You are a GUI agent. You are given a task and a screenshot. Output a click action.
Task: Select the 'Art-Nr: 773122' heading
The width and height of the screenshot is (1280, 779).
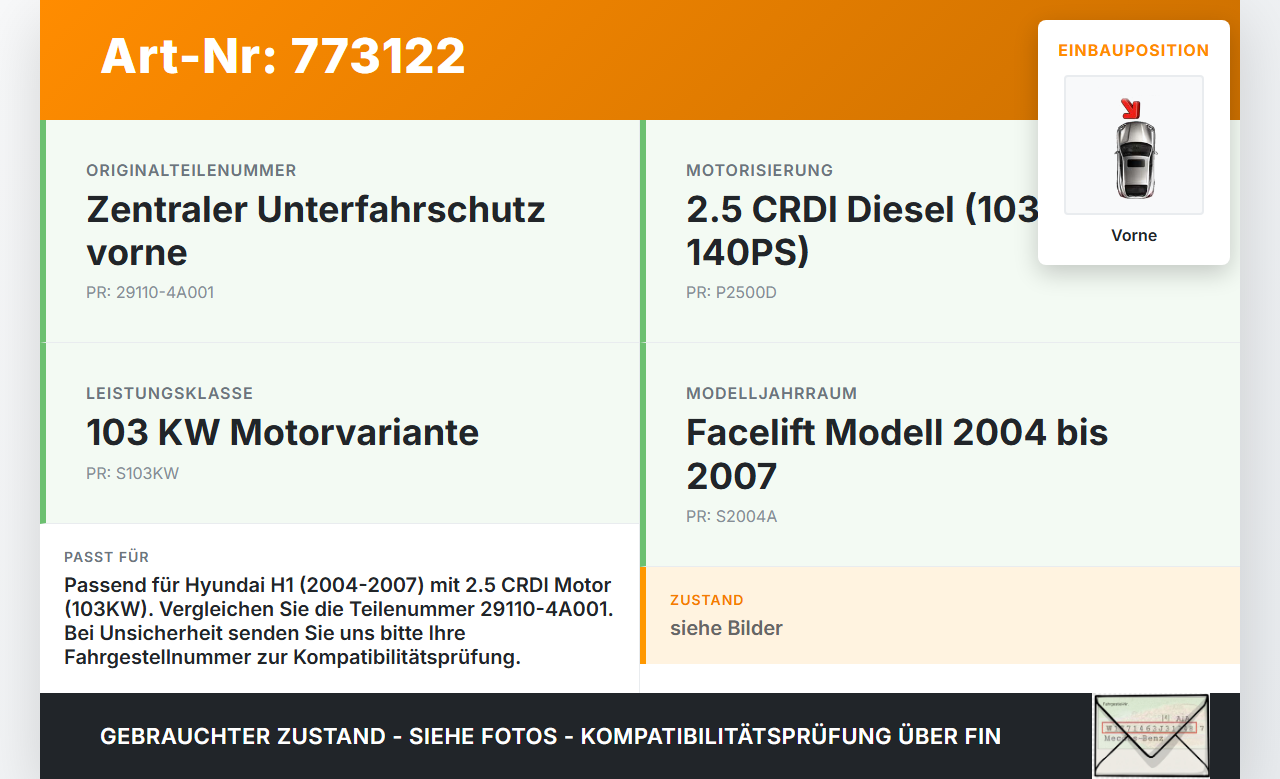(x=283, y=56)
